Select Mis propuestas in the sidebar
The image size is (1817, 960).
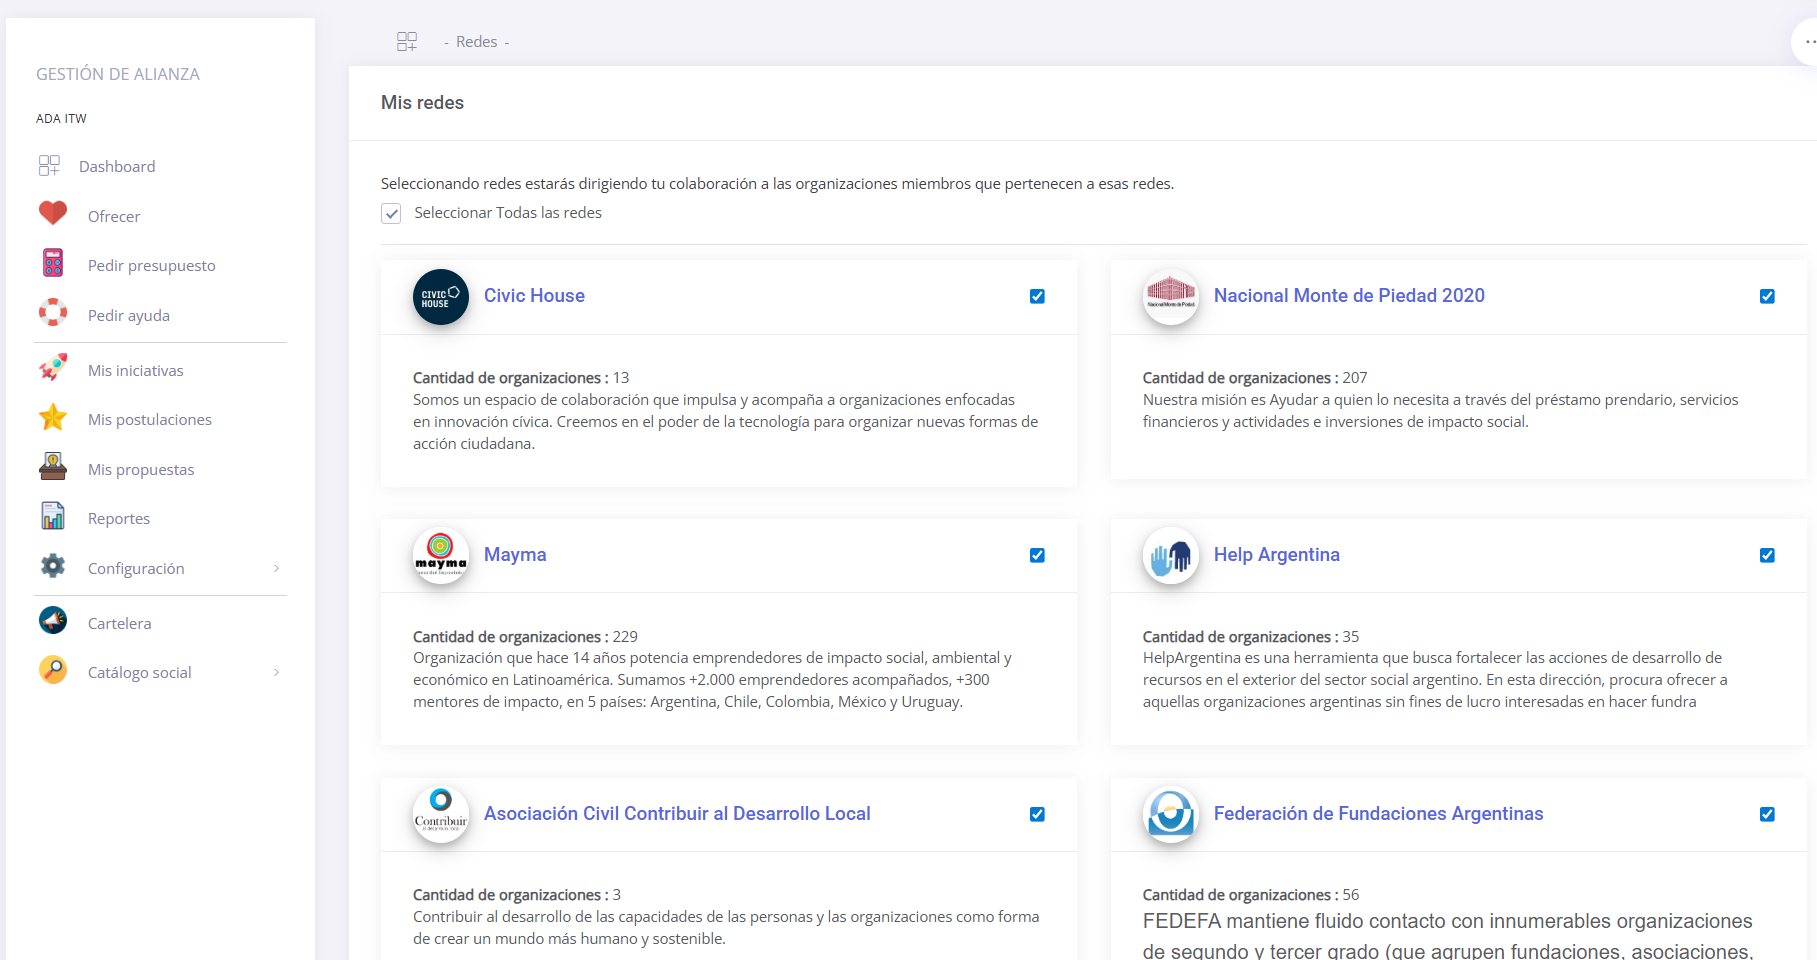tap(141, 468)
